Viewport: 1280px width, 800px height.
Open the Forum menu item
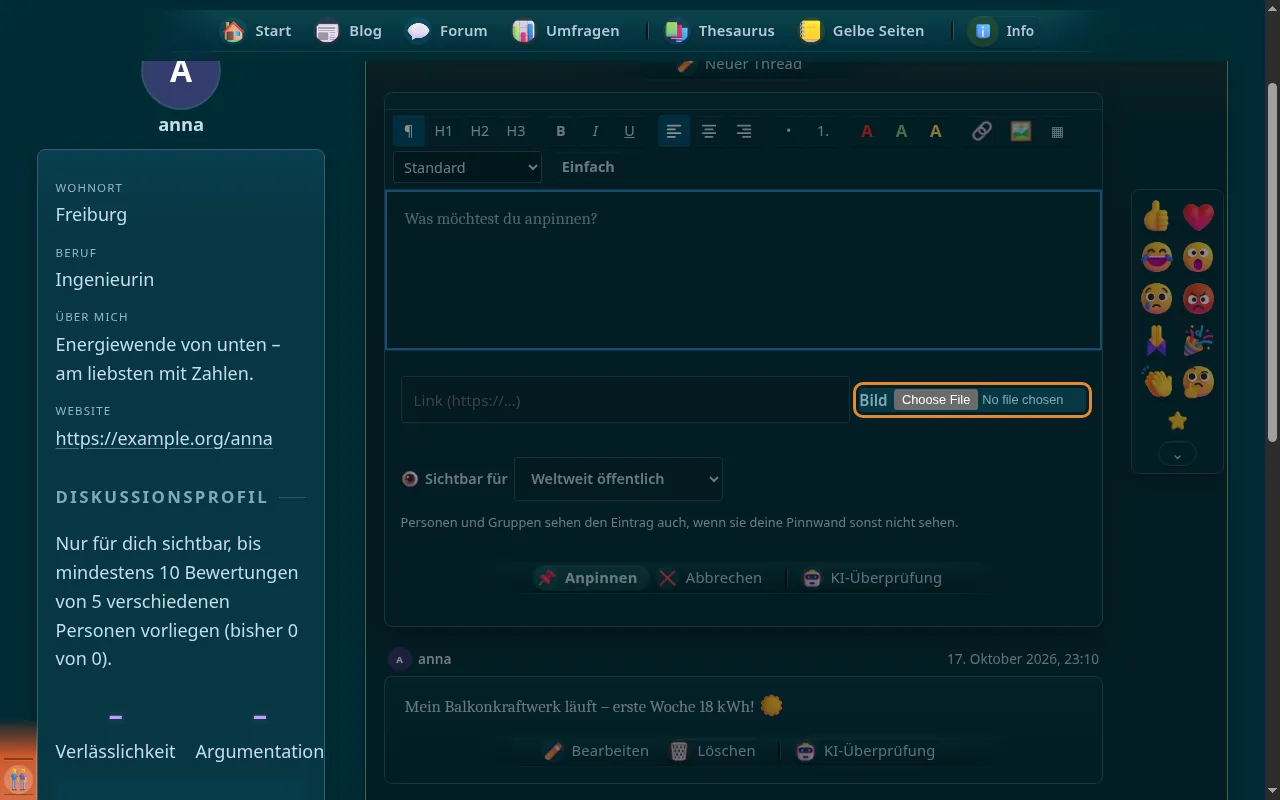tap(448, 31)
